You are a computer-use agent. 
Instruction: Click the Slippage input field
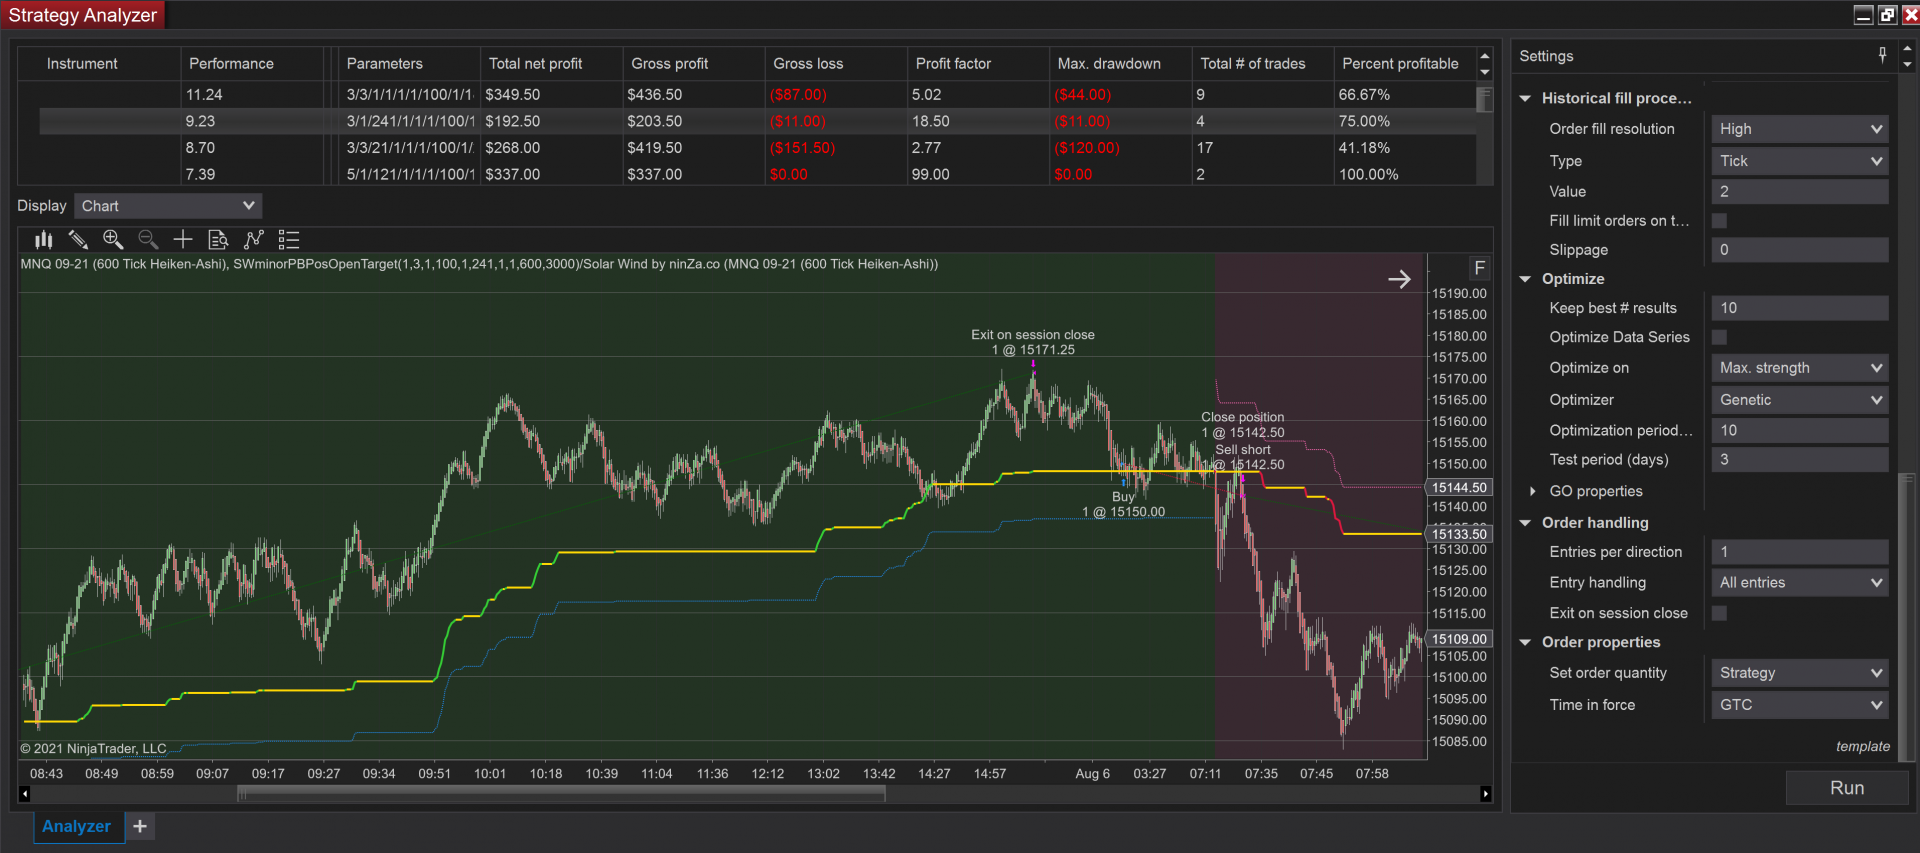pyautogui.click(x=1800, y=250)
